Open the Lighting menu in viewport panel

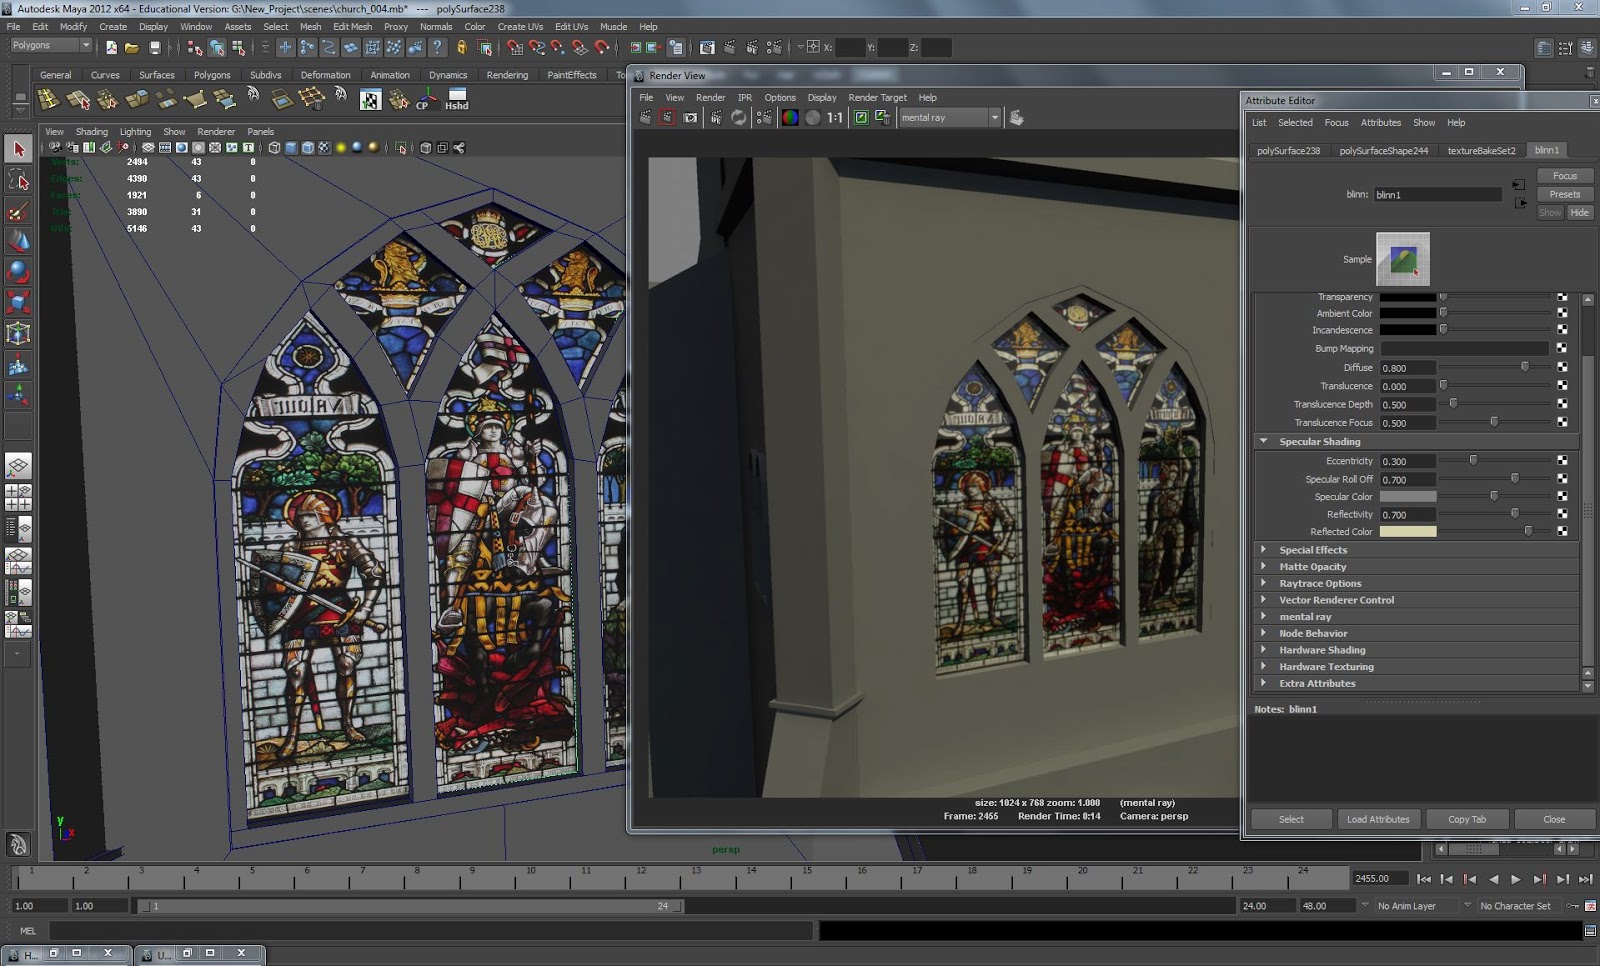(x=135, y=131)
